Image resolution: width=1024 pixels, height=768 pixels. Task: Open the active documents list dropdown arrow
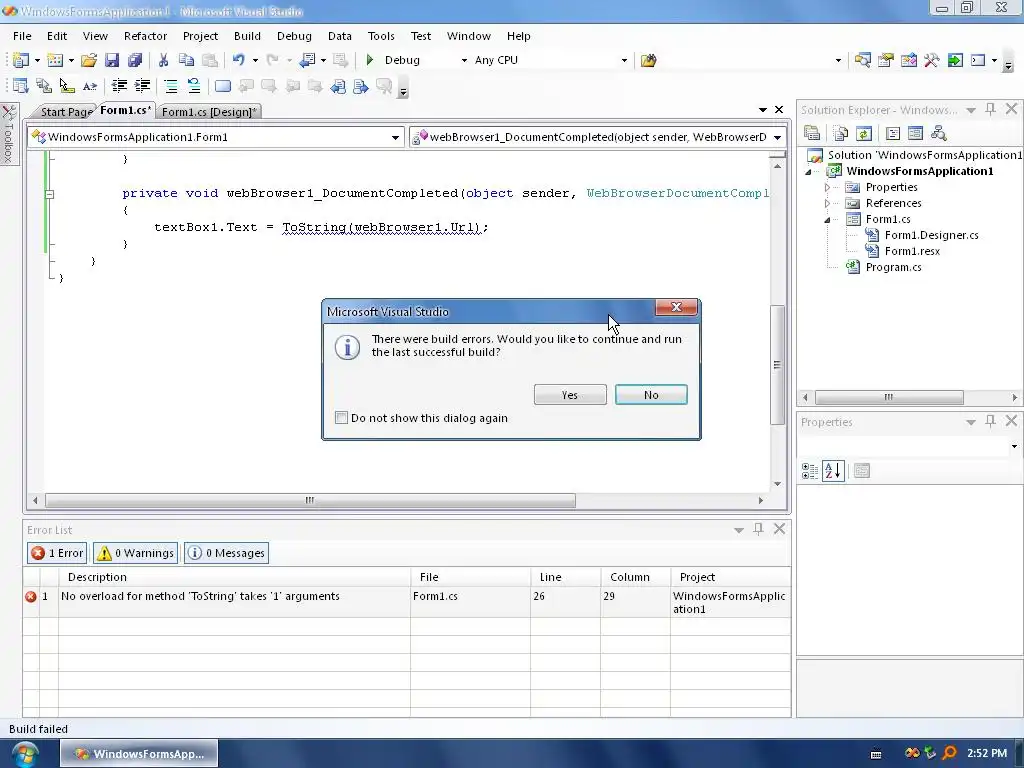click(x=762, y=110)
